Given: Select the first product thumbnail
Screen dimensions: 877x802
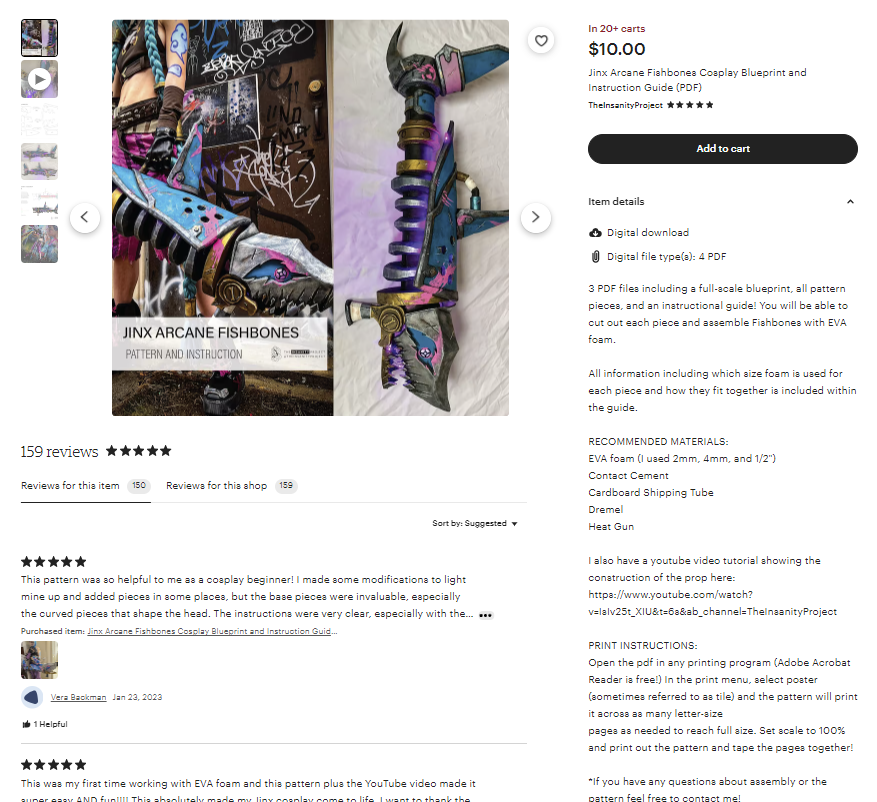Looking at the screenshot, I should click(39, 38).
